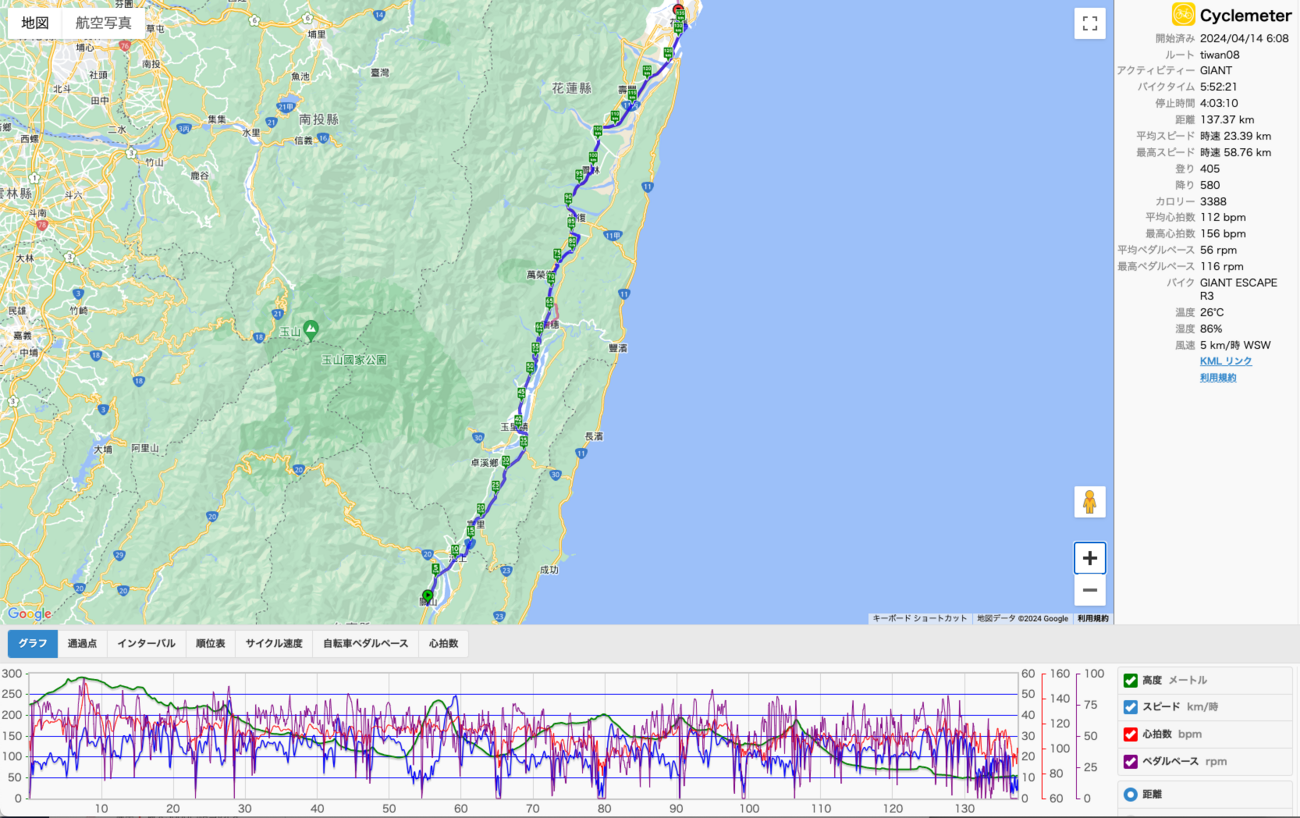
Task: Grab the Street View pegman icon
Action: coord(1090,502)
